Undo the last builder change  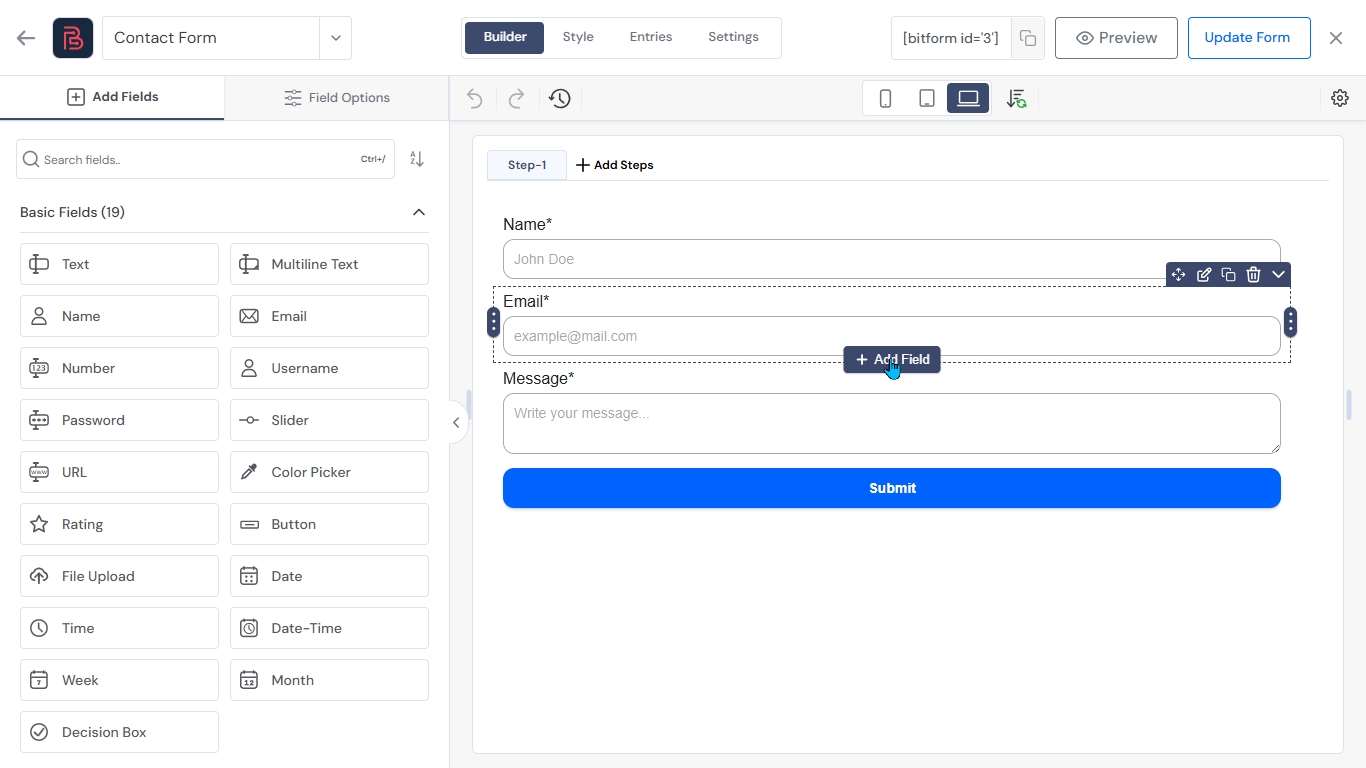[475, 98]
